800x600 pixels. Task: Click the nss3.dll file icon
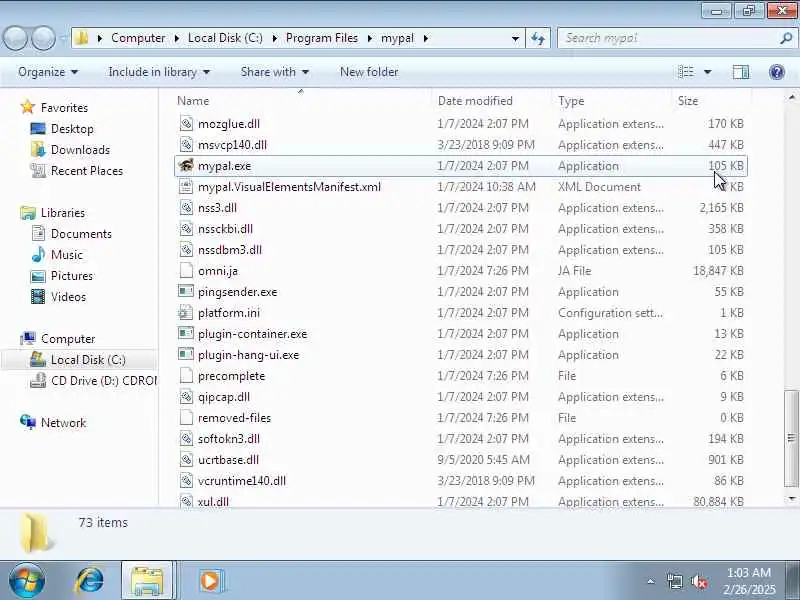coord(186,208)
